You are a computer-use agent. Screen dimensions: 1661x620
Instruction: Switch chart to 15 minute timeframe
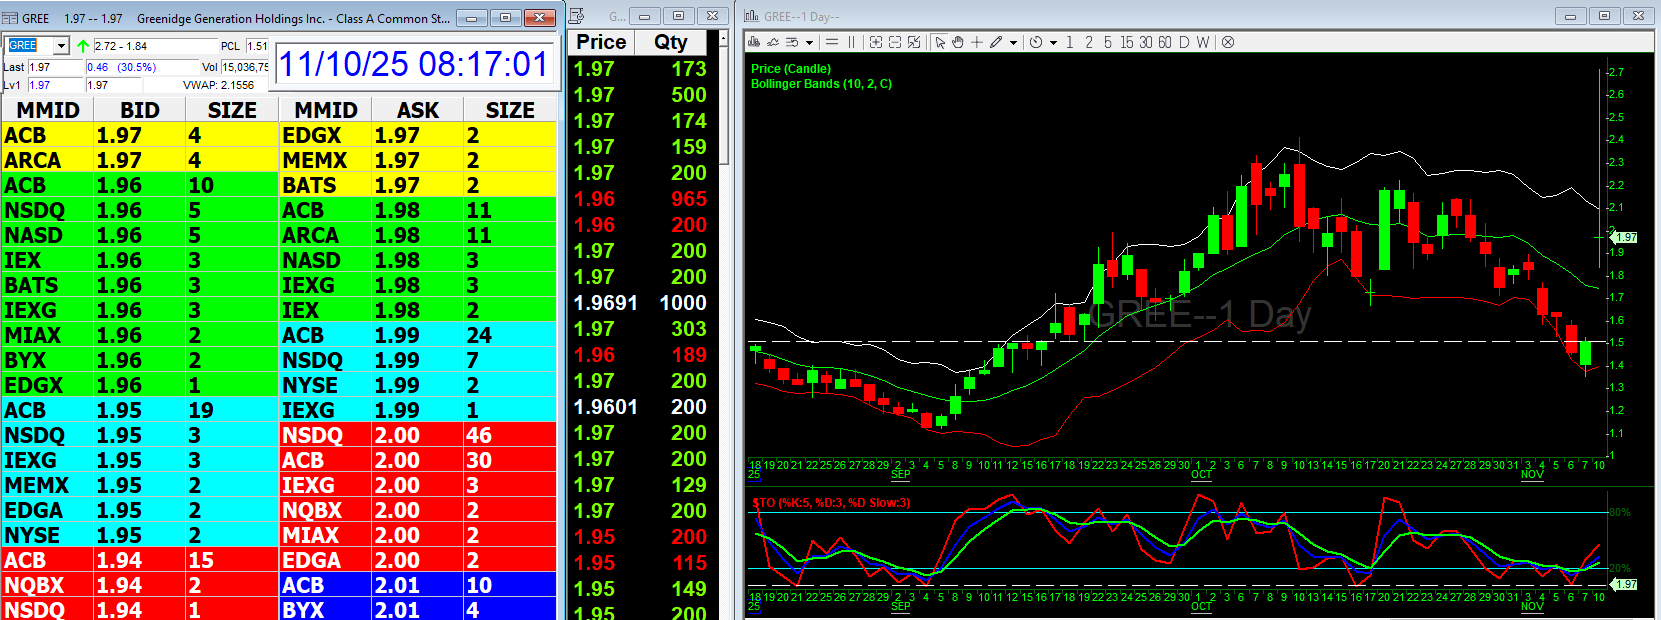(x=1127, y=42)
